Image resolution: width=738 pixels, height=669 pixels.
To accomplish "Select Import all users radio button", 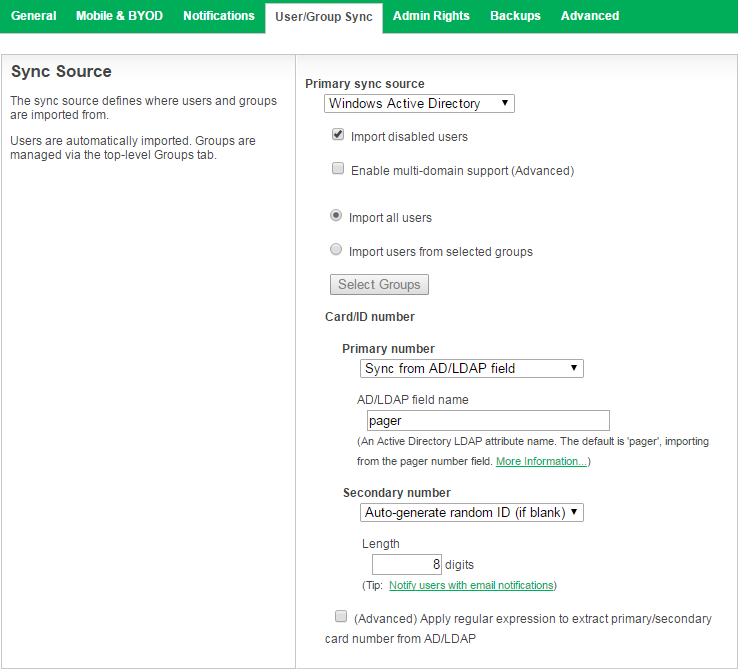I will (336, 216).
